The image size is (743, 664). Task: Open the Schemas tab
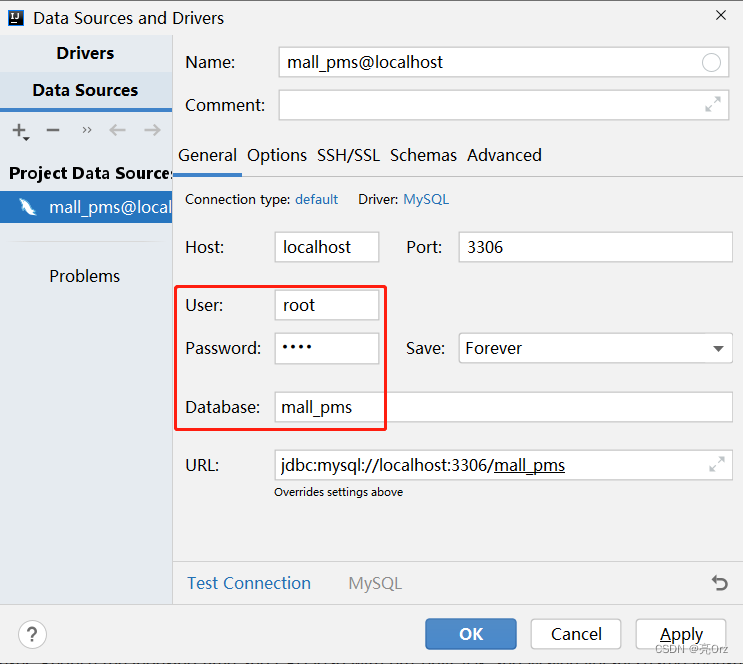pyautogui.click(x=423, y=155)
